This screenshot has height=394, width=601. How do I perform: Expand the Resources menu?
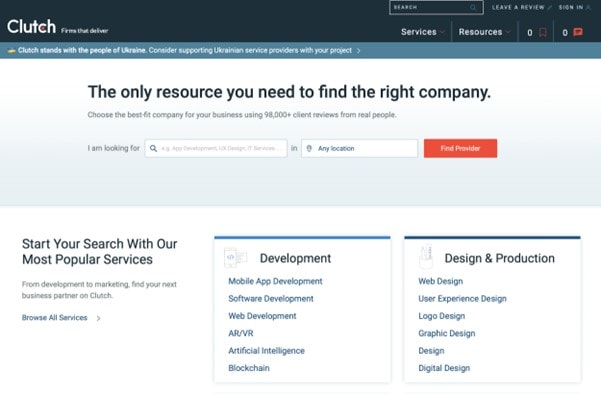[x=484, y=32]
